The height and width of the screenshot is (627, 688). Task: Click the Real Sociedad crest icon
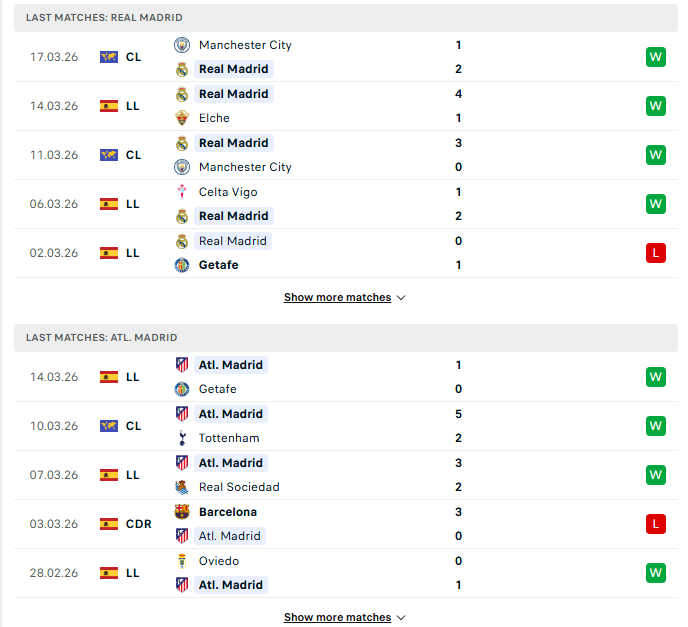click(182, 487)
